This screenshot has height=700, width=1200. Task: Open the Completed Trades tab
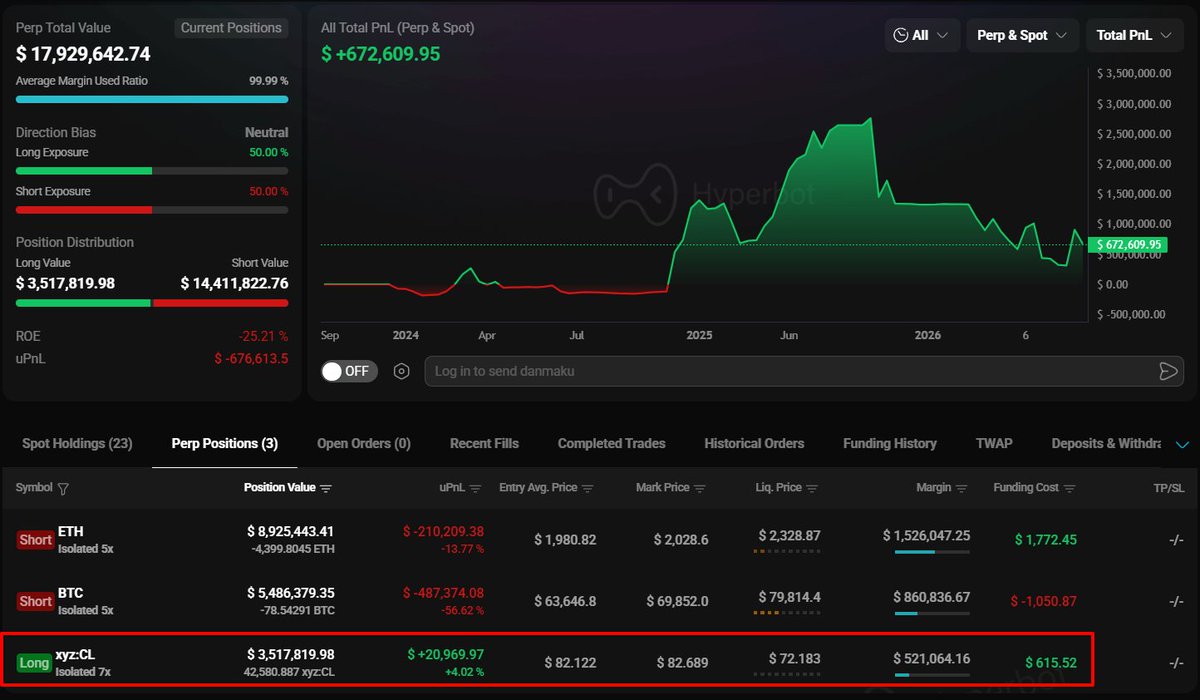(611, 443)
